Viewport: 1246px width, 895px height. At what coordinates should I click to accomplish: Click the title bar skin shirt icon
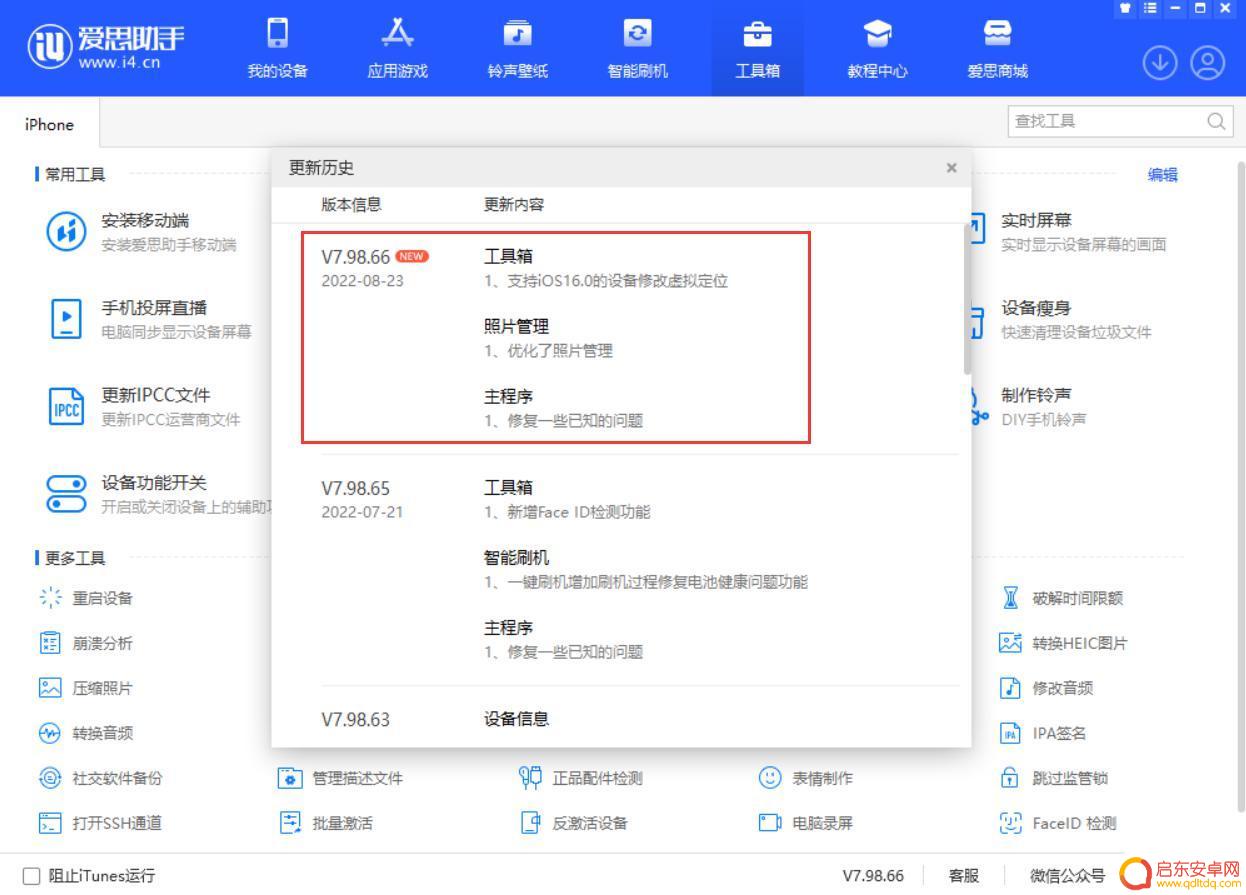tap(1125, 8)
